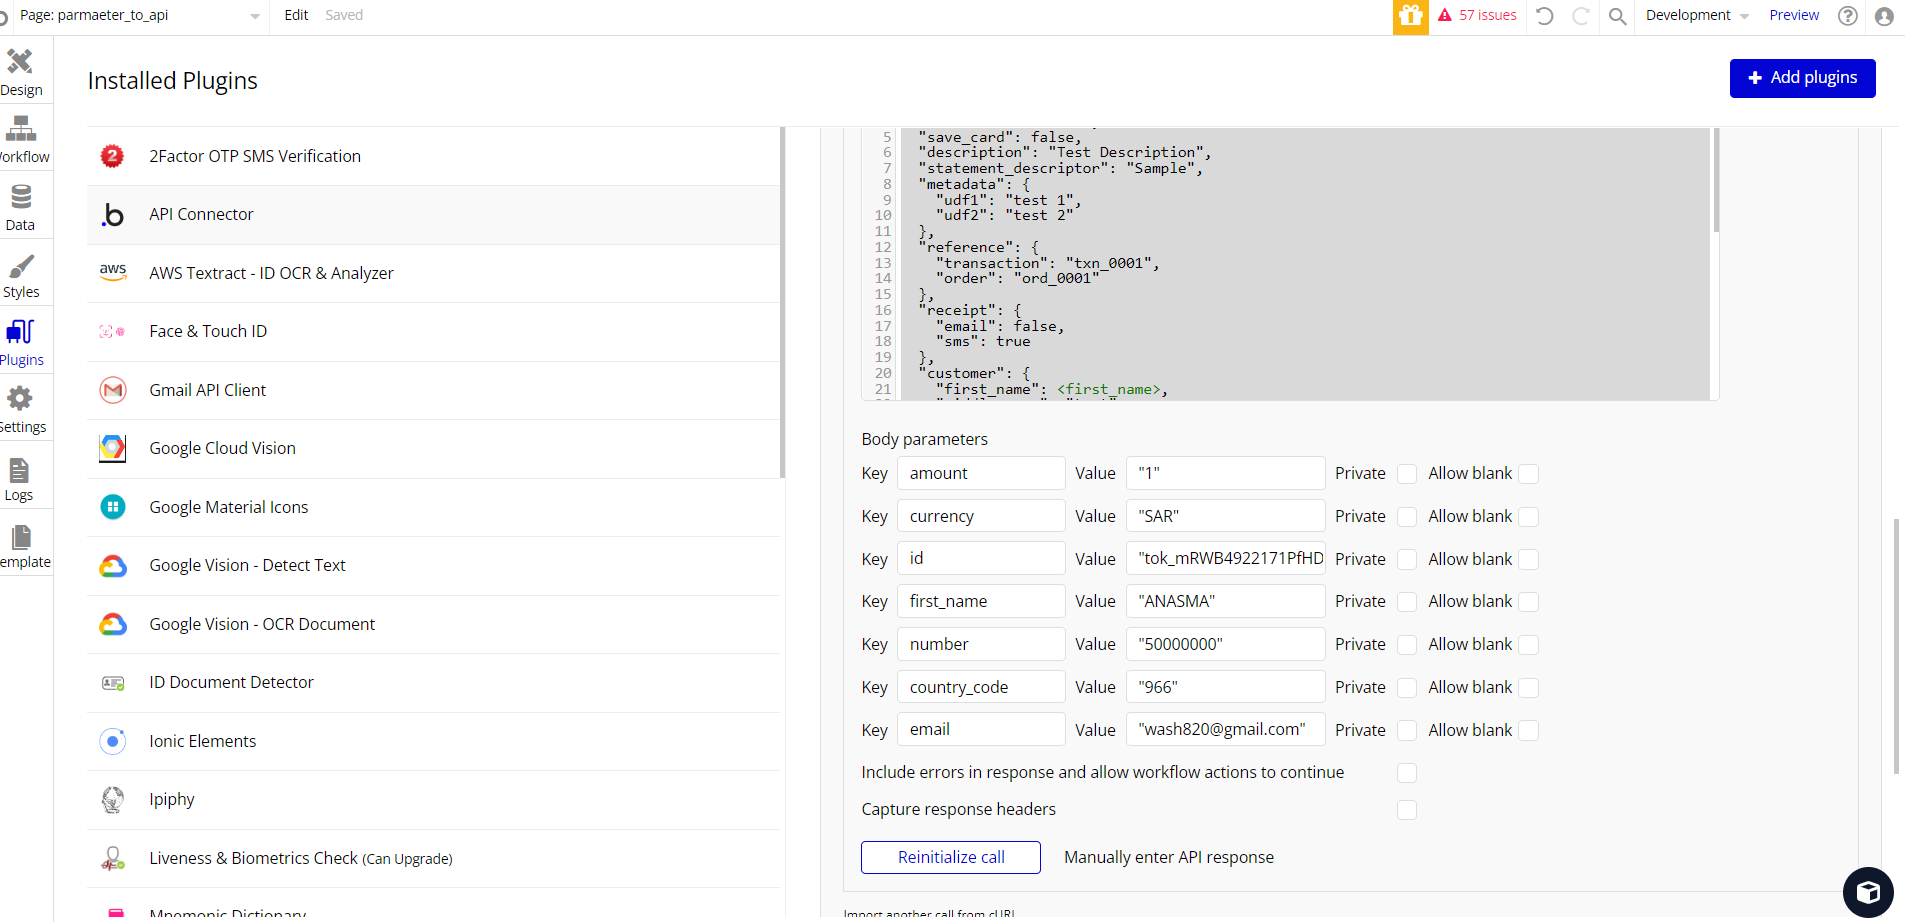Toggle Private checkbox for first_name parameter
The height and width of the screenshot is (922, 1905).
click(1407, 602)
